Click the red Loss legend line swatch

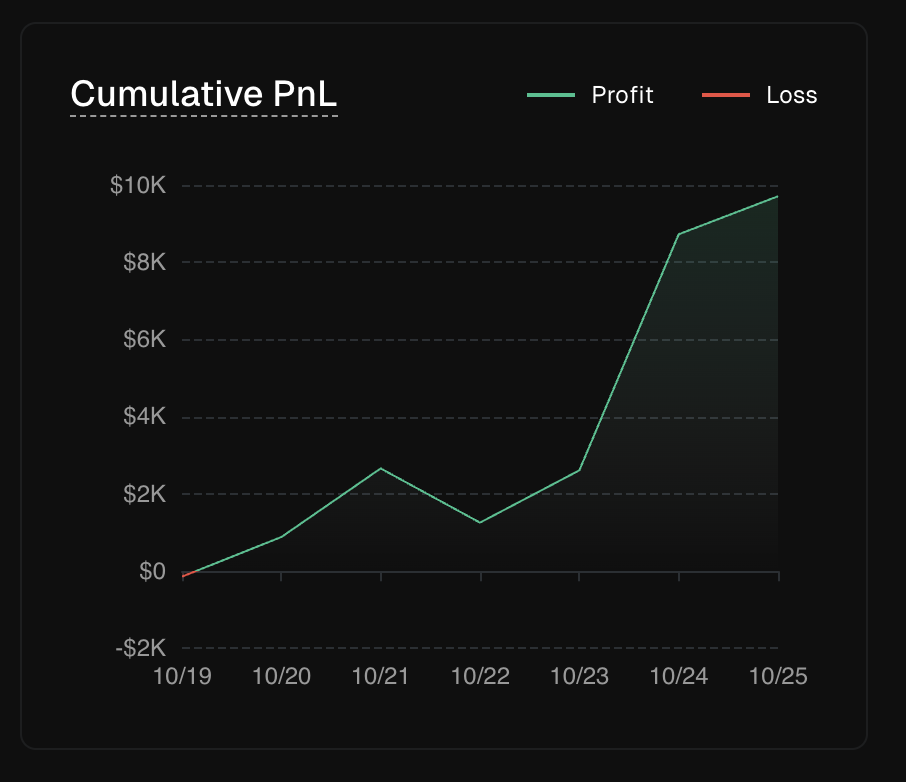[726, 95]
